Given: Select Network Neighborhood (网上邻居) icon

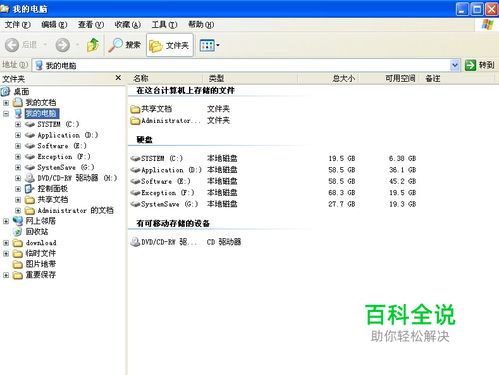Looking at the screenshot, I should click(x=18, y=221).
